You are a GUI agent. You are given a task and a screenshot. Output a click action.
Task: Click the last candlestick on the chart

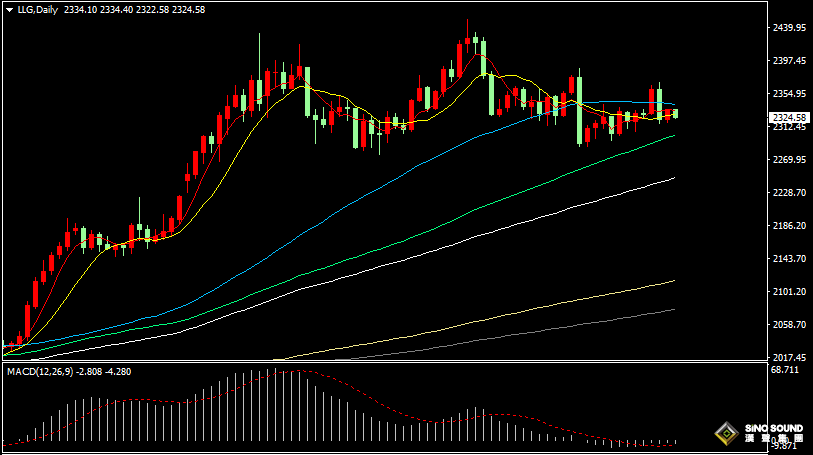click(676, 113)
